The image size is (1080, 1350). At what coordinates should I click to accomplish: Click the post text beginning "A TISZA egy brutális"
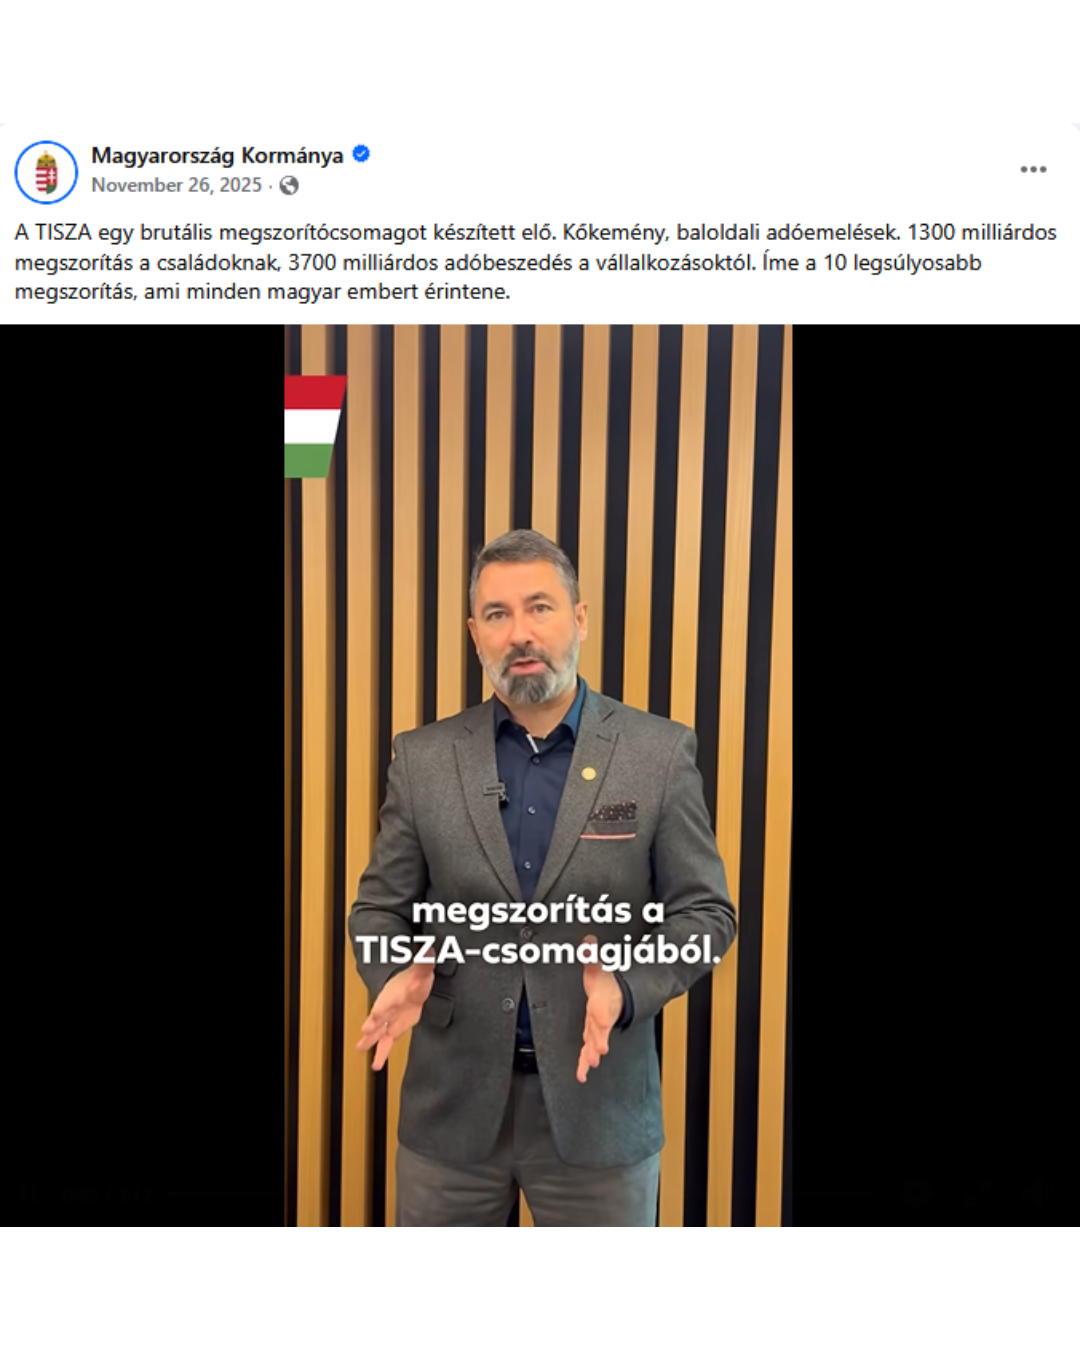point(536,262)
